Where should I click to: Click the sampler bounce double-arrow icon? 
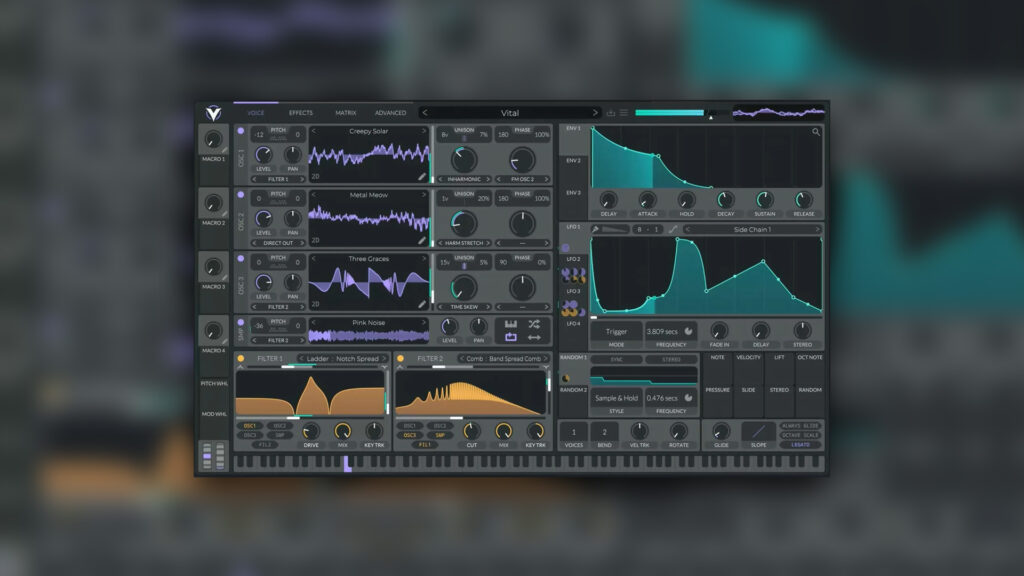click(x=534, y=337)
